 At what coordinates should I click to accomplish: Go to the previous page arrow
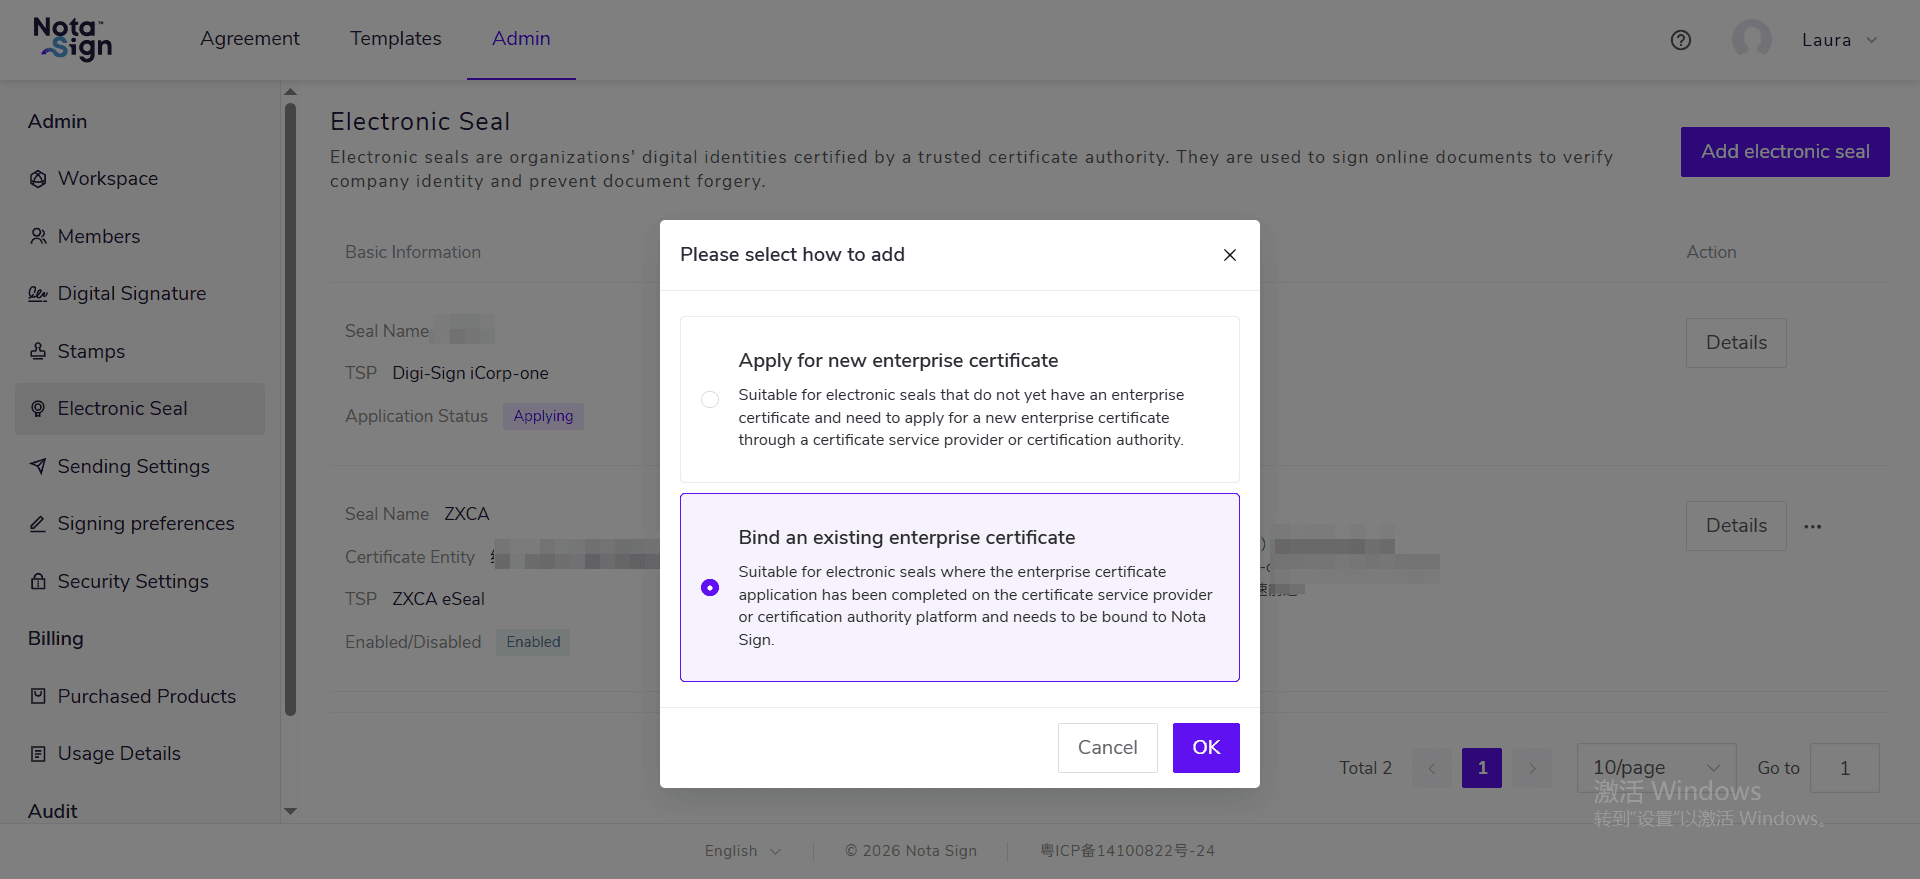[1432, 768]
